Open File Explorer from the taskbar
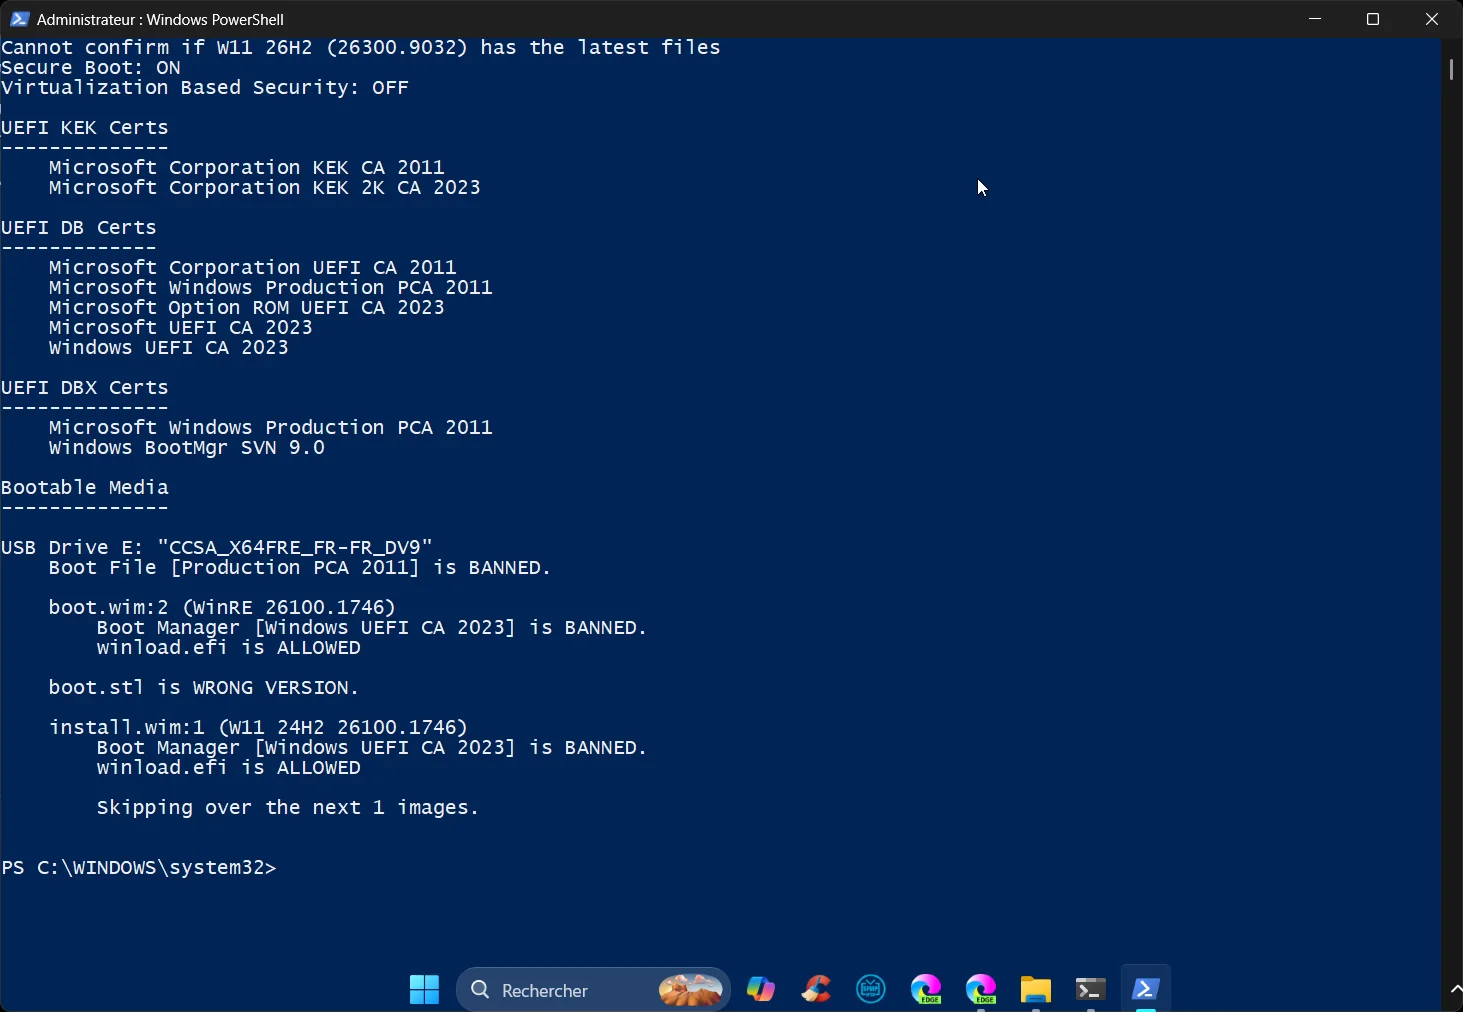Screen dimensions: 1463x1012 click(x=1036, y=990)
